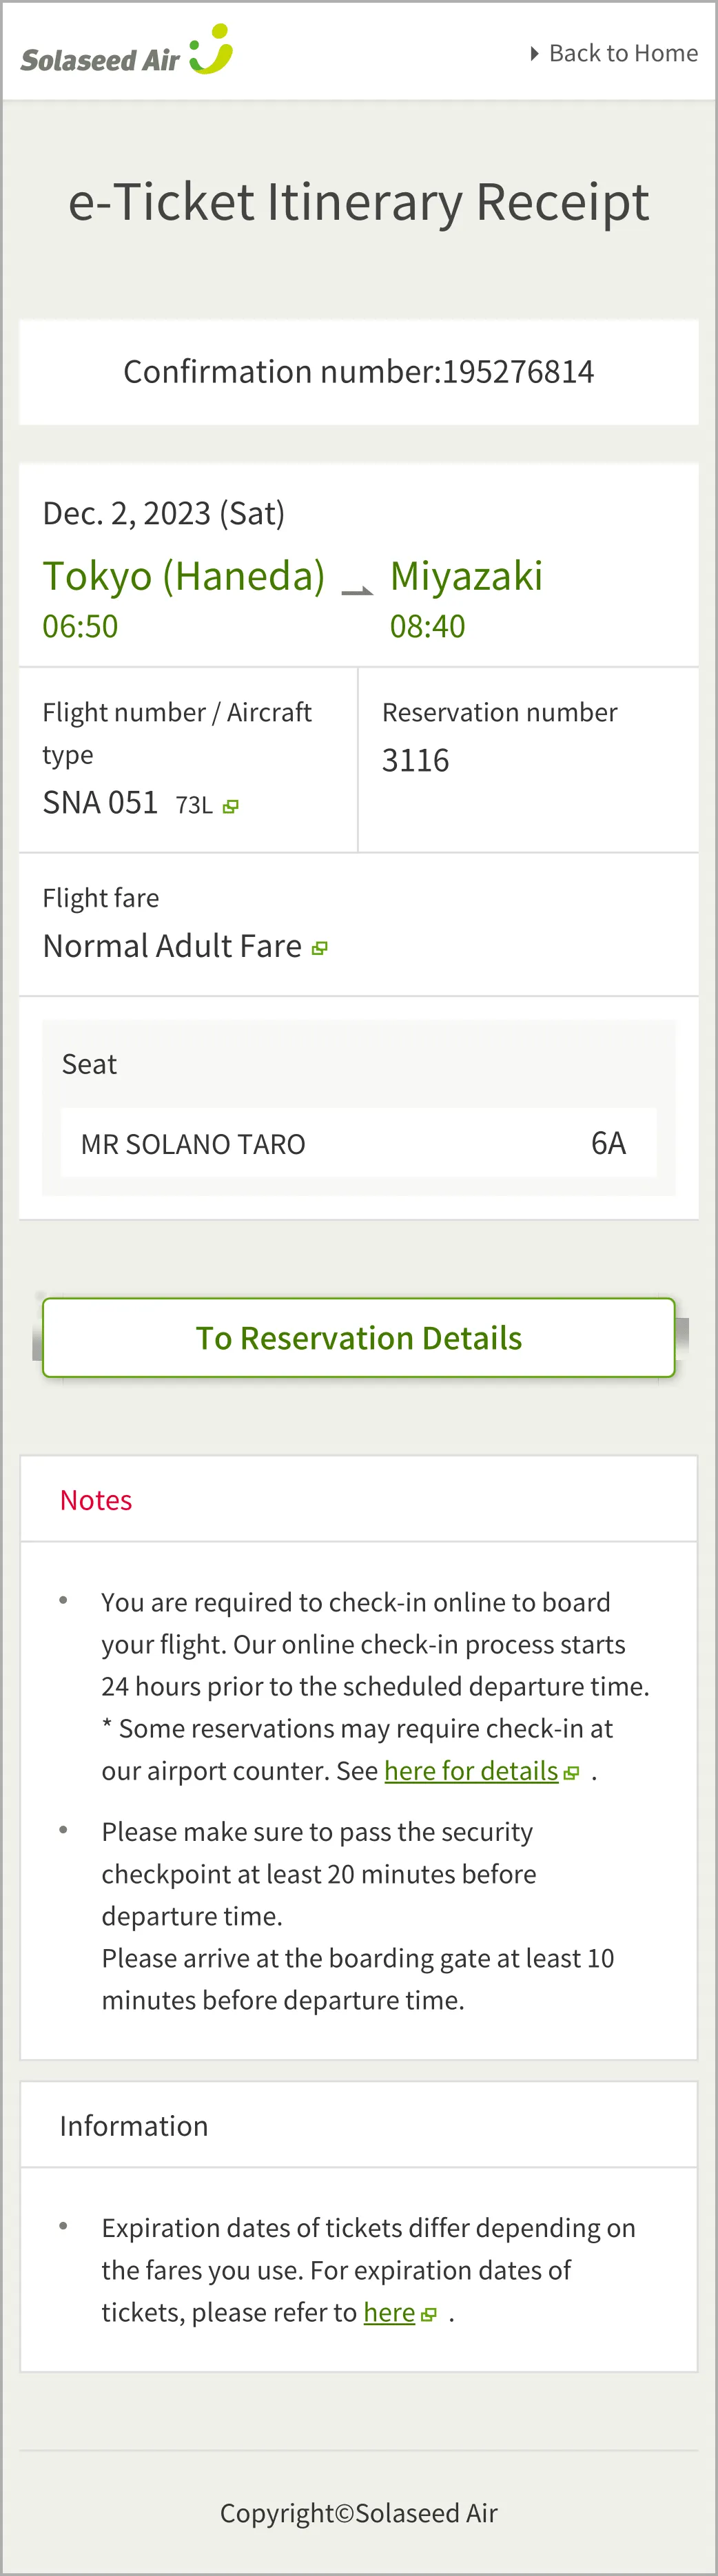Viewport: 718px width, 2576px height.
Task: Select the Notes section heading
Action: pyautogui.click(x=96, y=1500)
